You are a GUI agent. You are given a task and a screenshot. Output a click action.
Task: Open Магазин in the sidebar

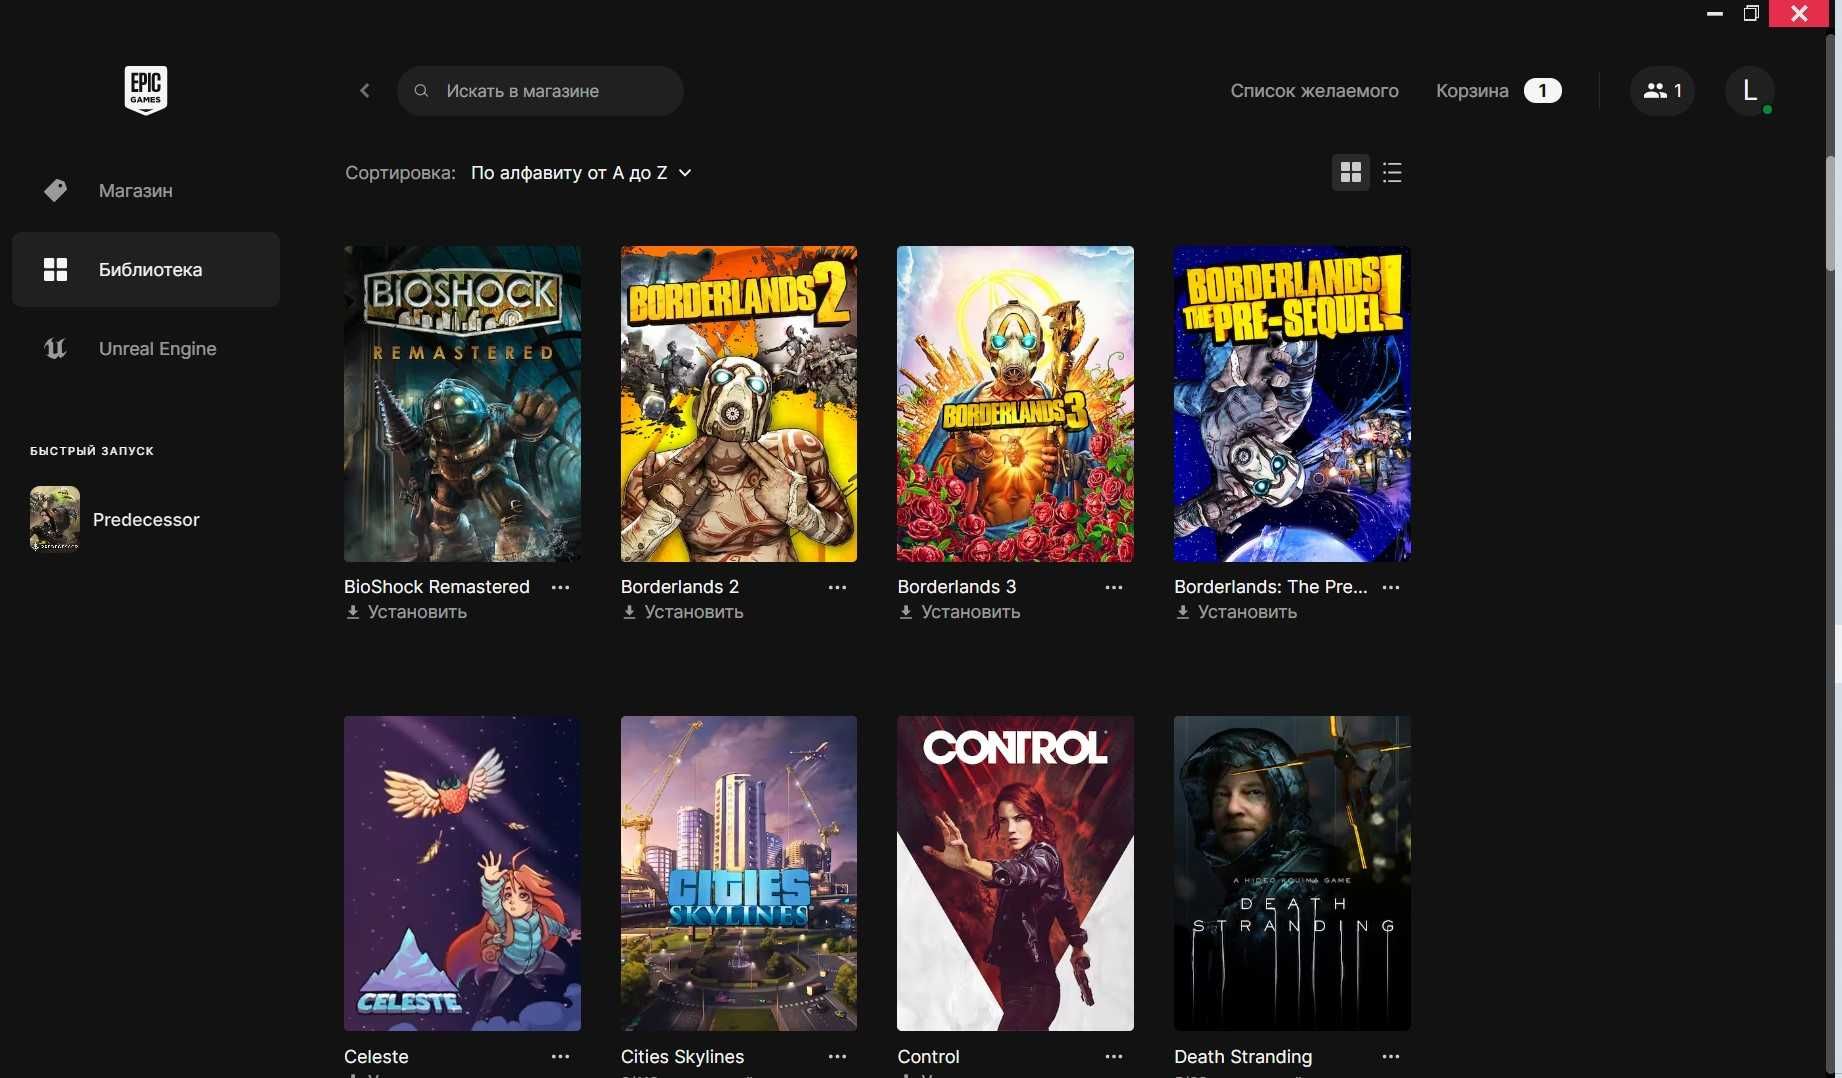[146, 190]
